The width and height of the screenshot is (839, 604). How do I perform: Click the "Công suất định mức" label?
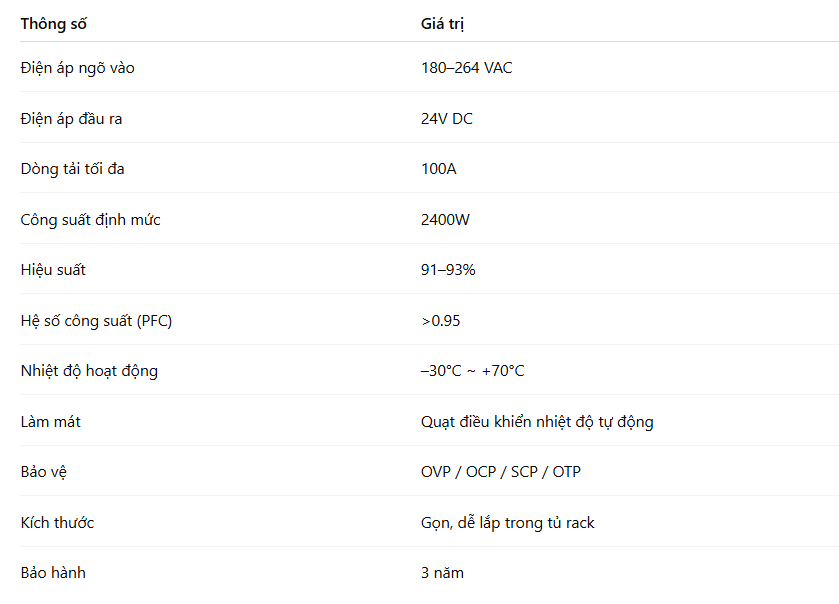click(x=90, y=220)
